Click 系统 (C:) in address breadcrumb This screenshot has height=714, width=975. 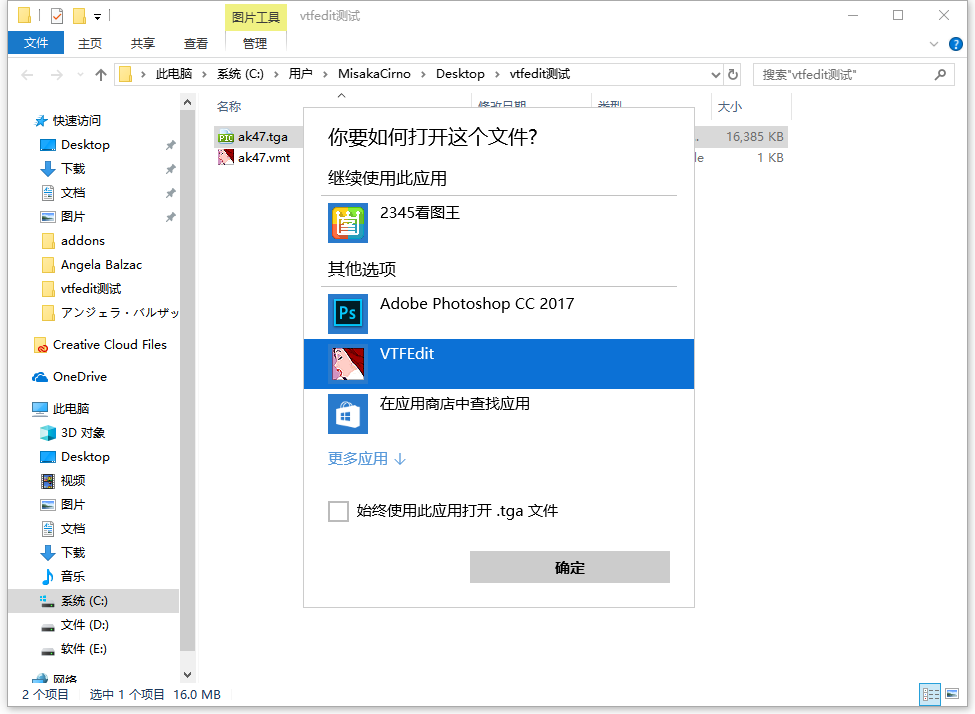(240, 74)
